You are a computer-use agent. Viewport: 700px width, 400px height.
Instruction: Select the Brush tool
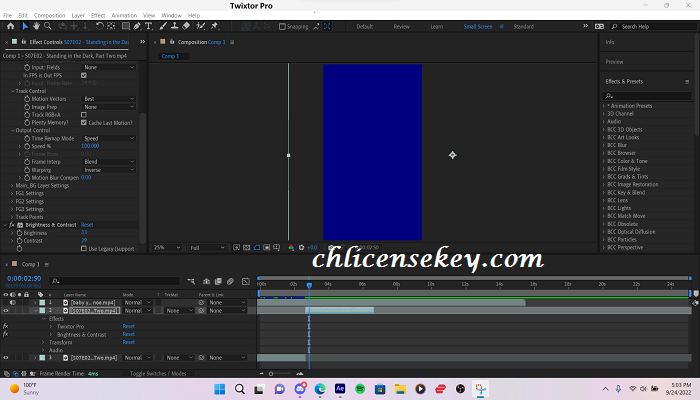click(x=163, y=26)
